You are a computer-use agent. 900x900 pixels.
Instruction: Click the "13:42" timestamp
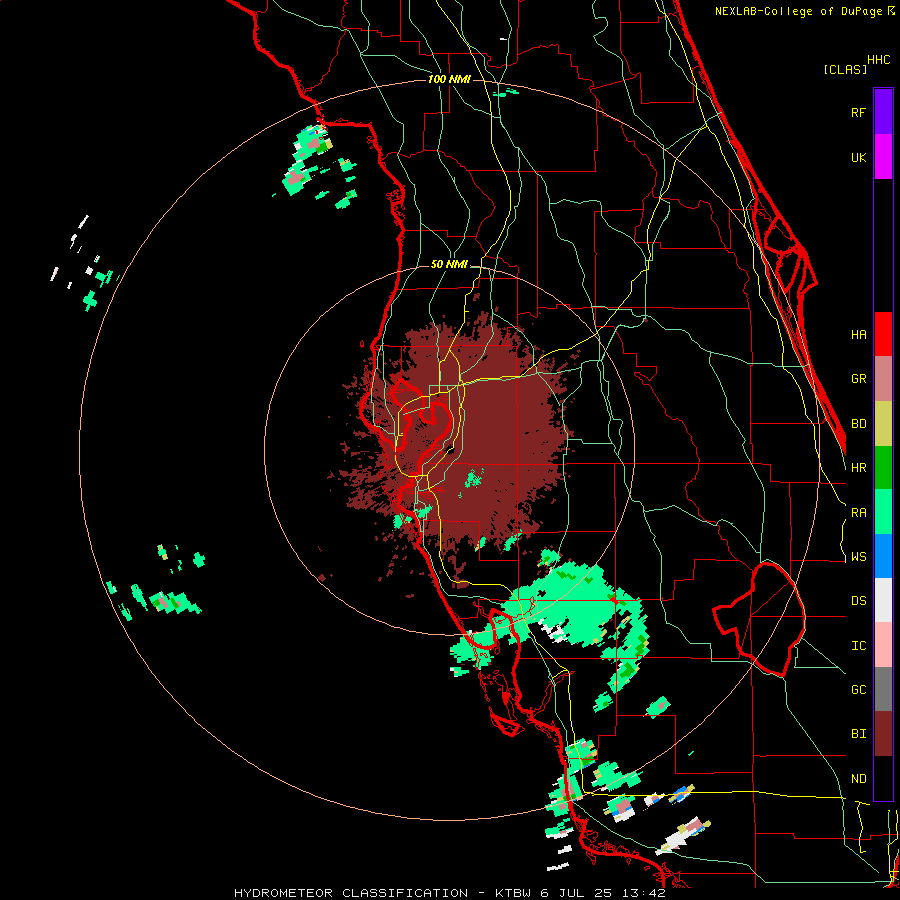[645, 893]
